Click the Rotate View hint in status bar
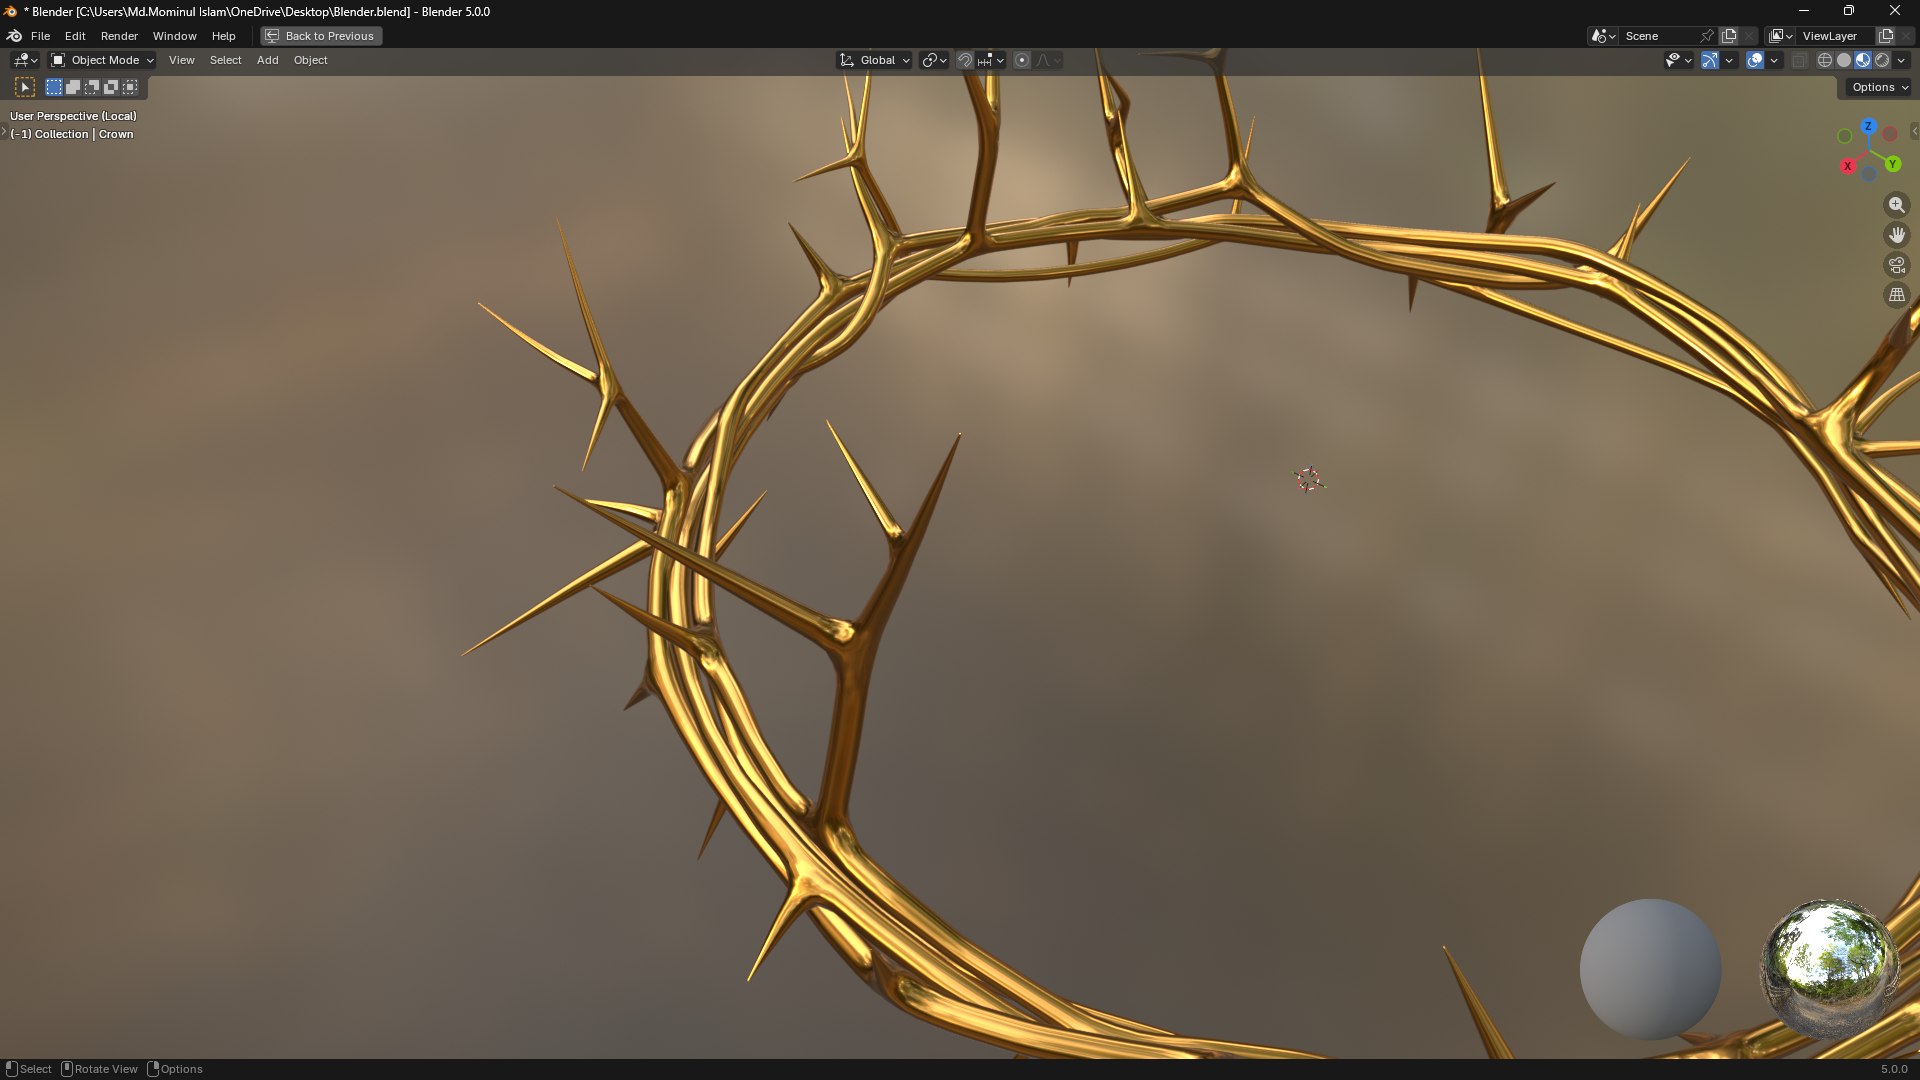The image size is (1920, 1080). click(99, 1069)
